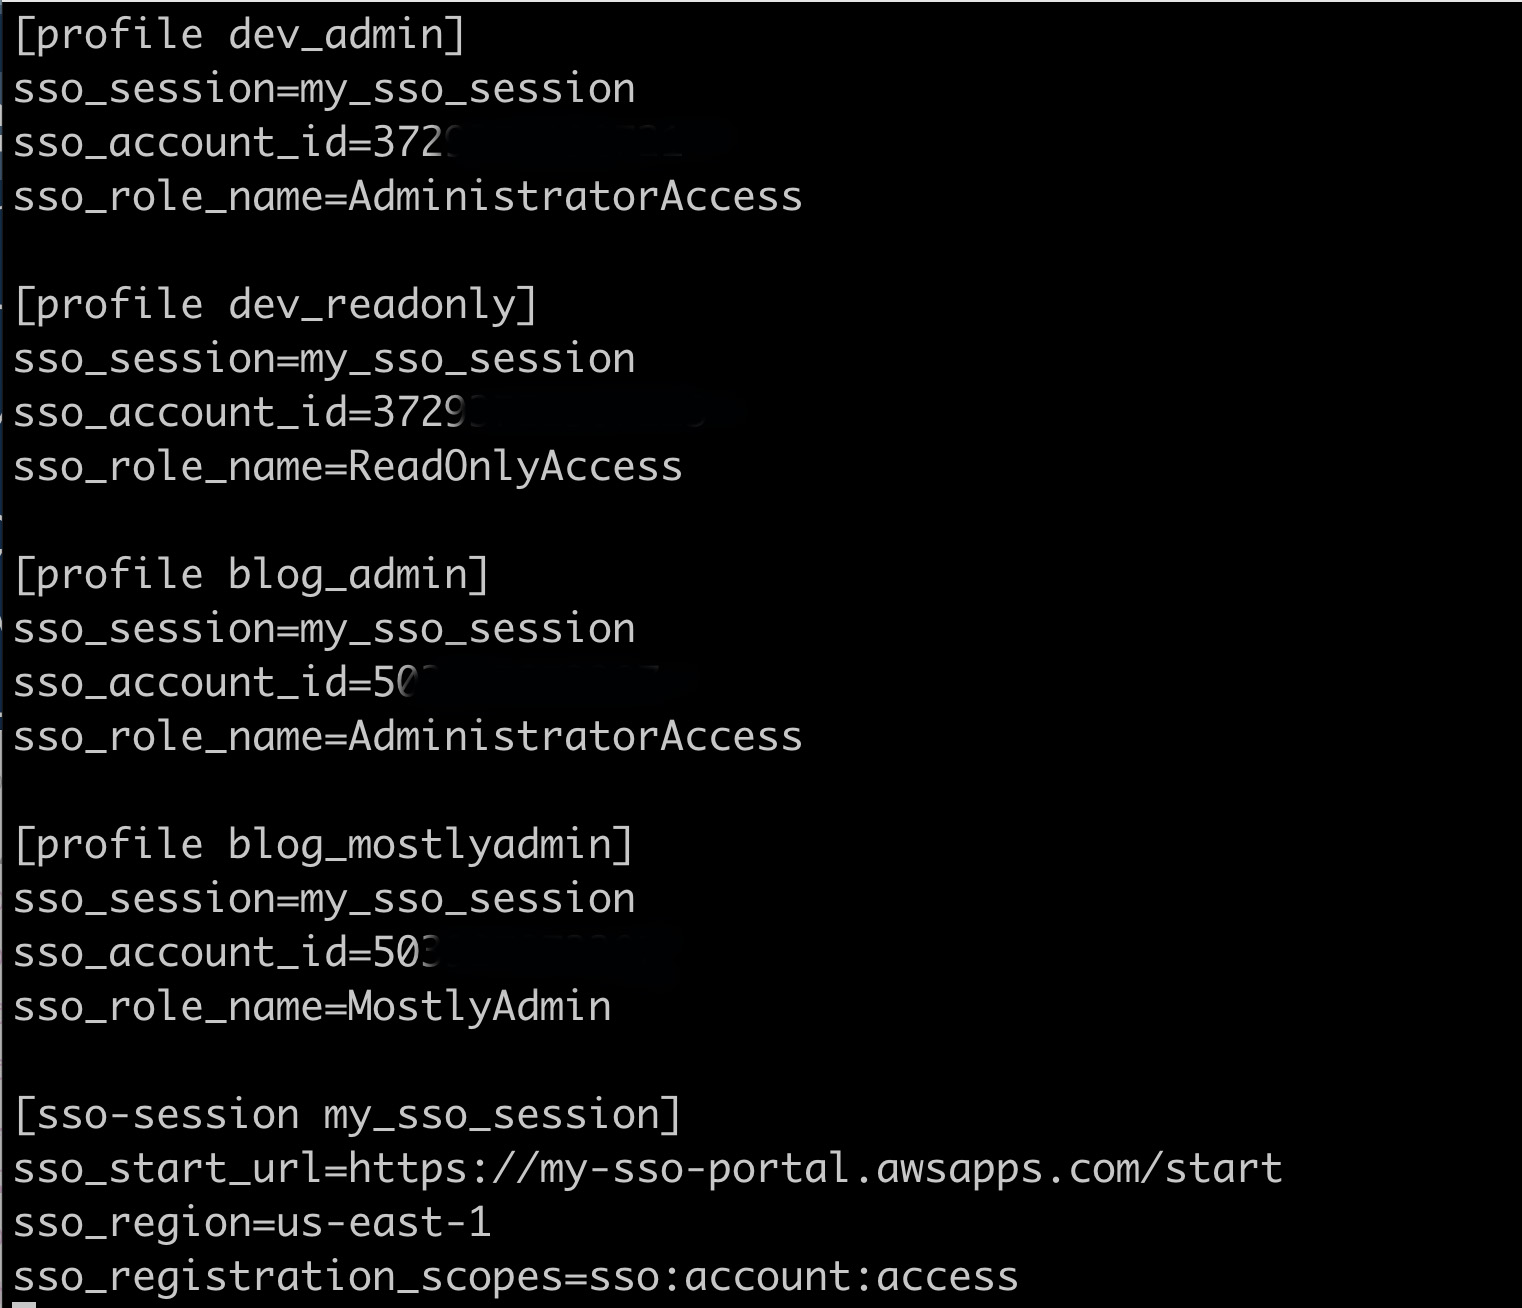
Task: Click the [profile dev_admin] header line
Action: point(240,35)
